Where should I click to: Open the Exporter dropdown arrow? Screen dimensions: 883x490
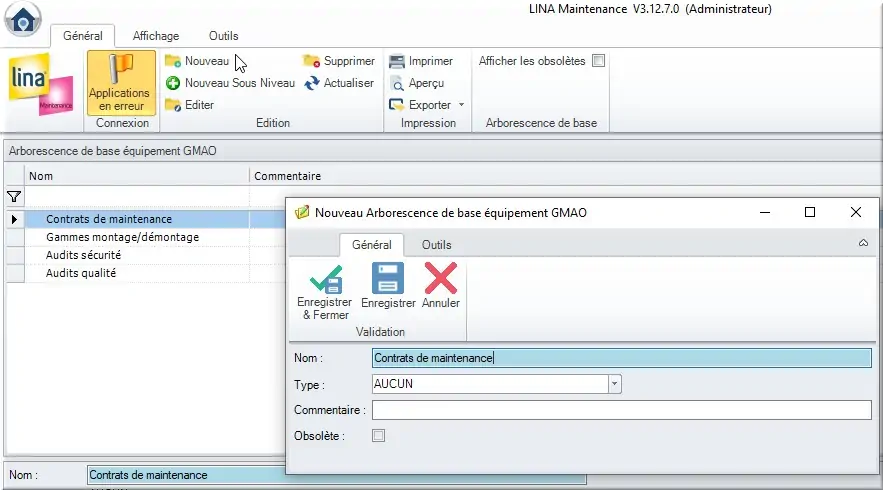click(x=462, y=105)
